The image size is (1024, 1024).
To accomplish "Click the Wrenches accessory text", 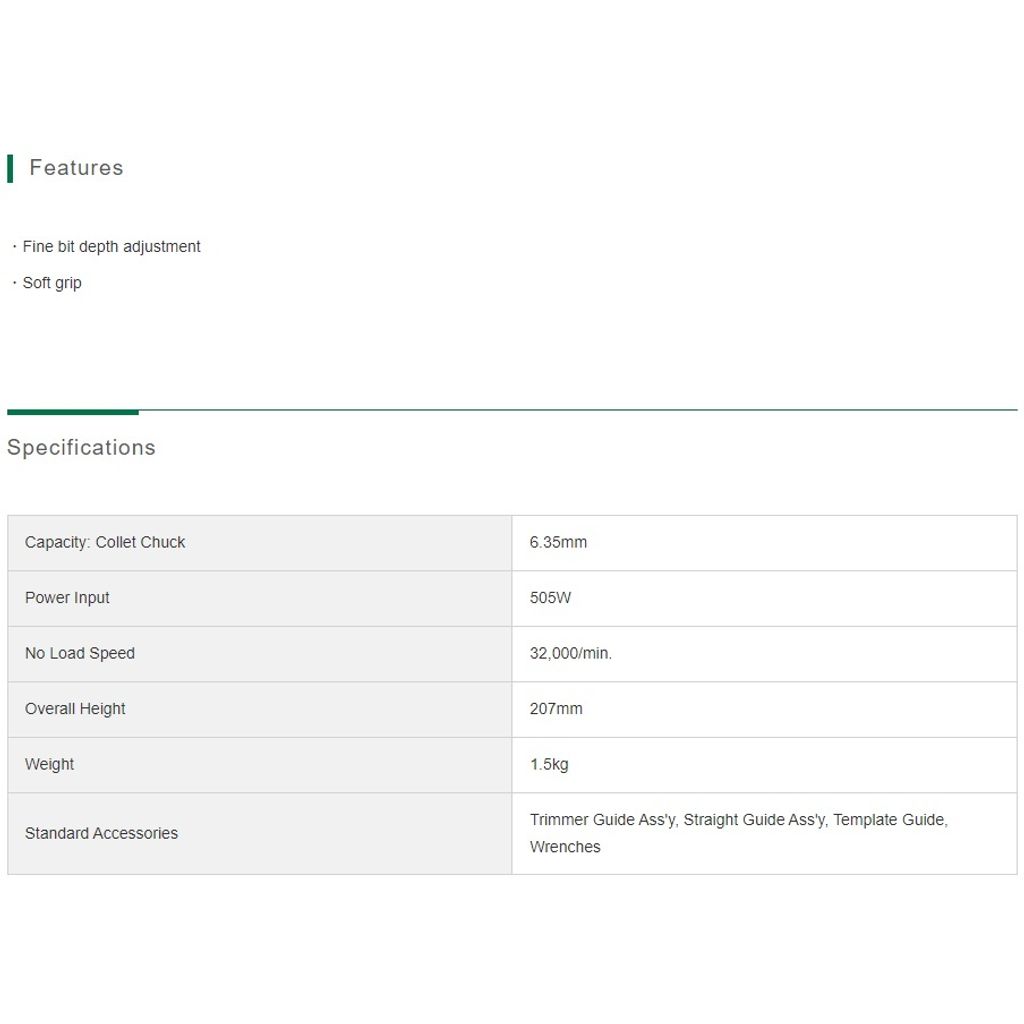I will [565, 847].
